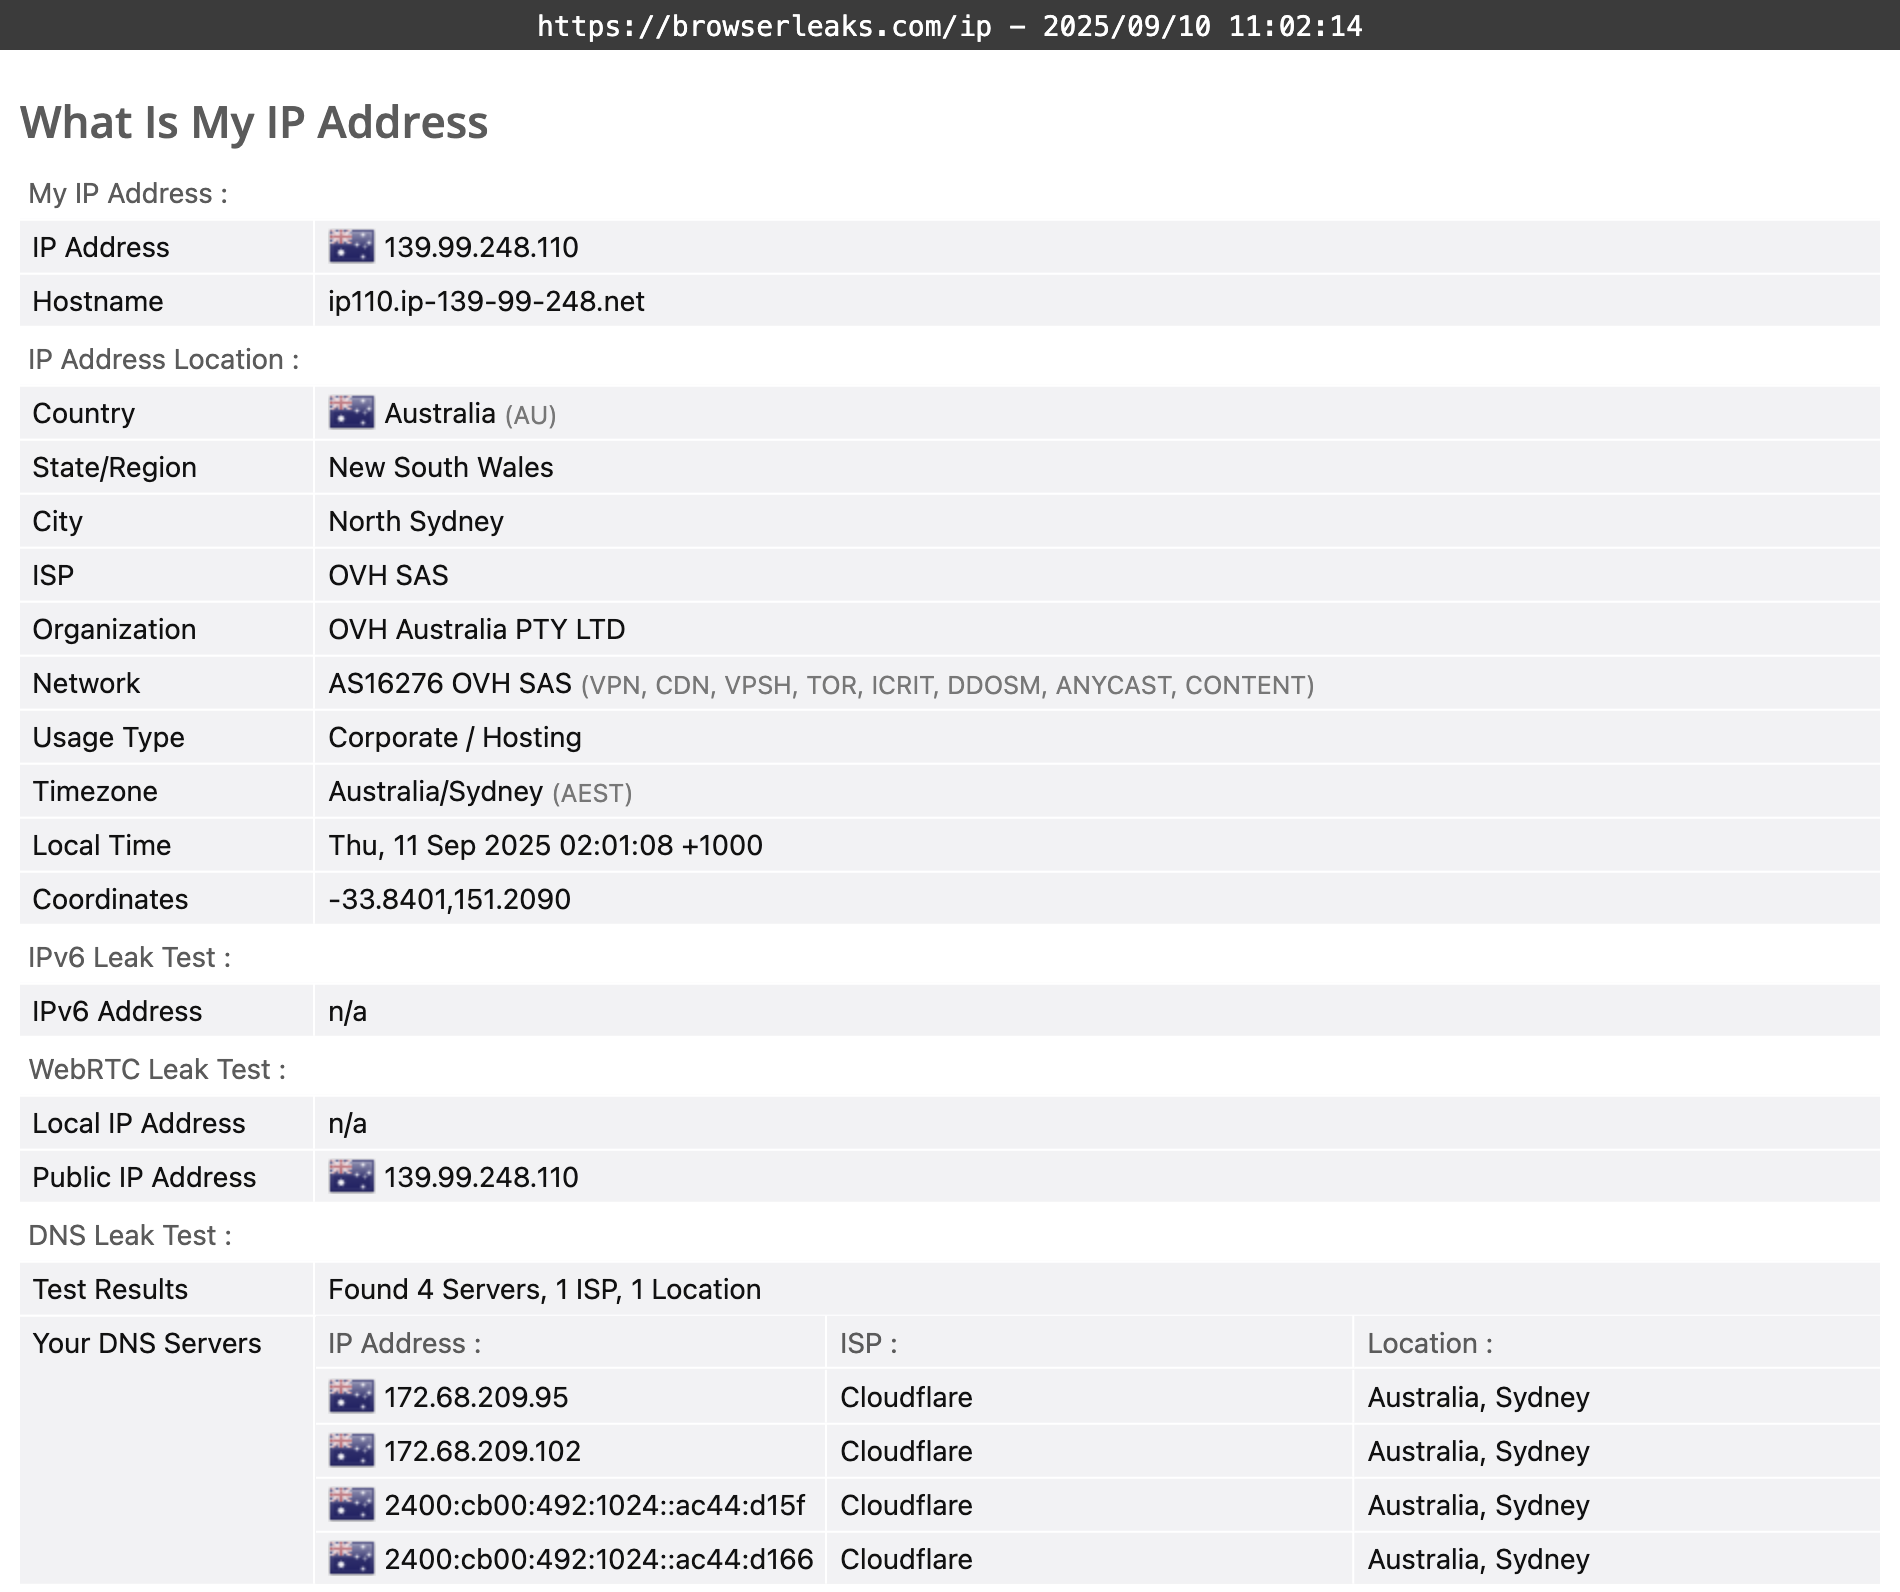This screenshot has width=1900, height=1592.
Task: Click the flag beside DNS server 172.68.209.95
Action: [351, 1397]
